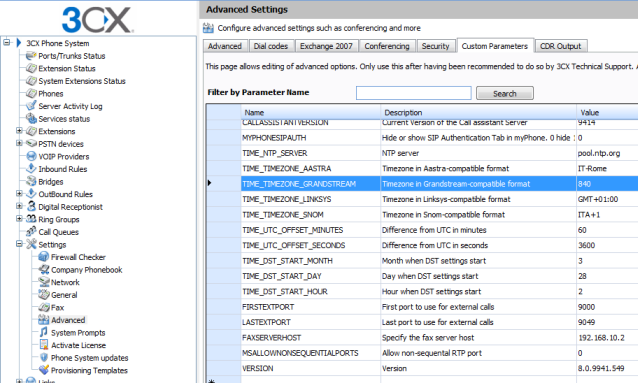This screenshot has width=638, height=383.
Task: Open the Advanced tab
Action: tap(225, 46)
